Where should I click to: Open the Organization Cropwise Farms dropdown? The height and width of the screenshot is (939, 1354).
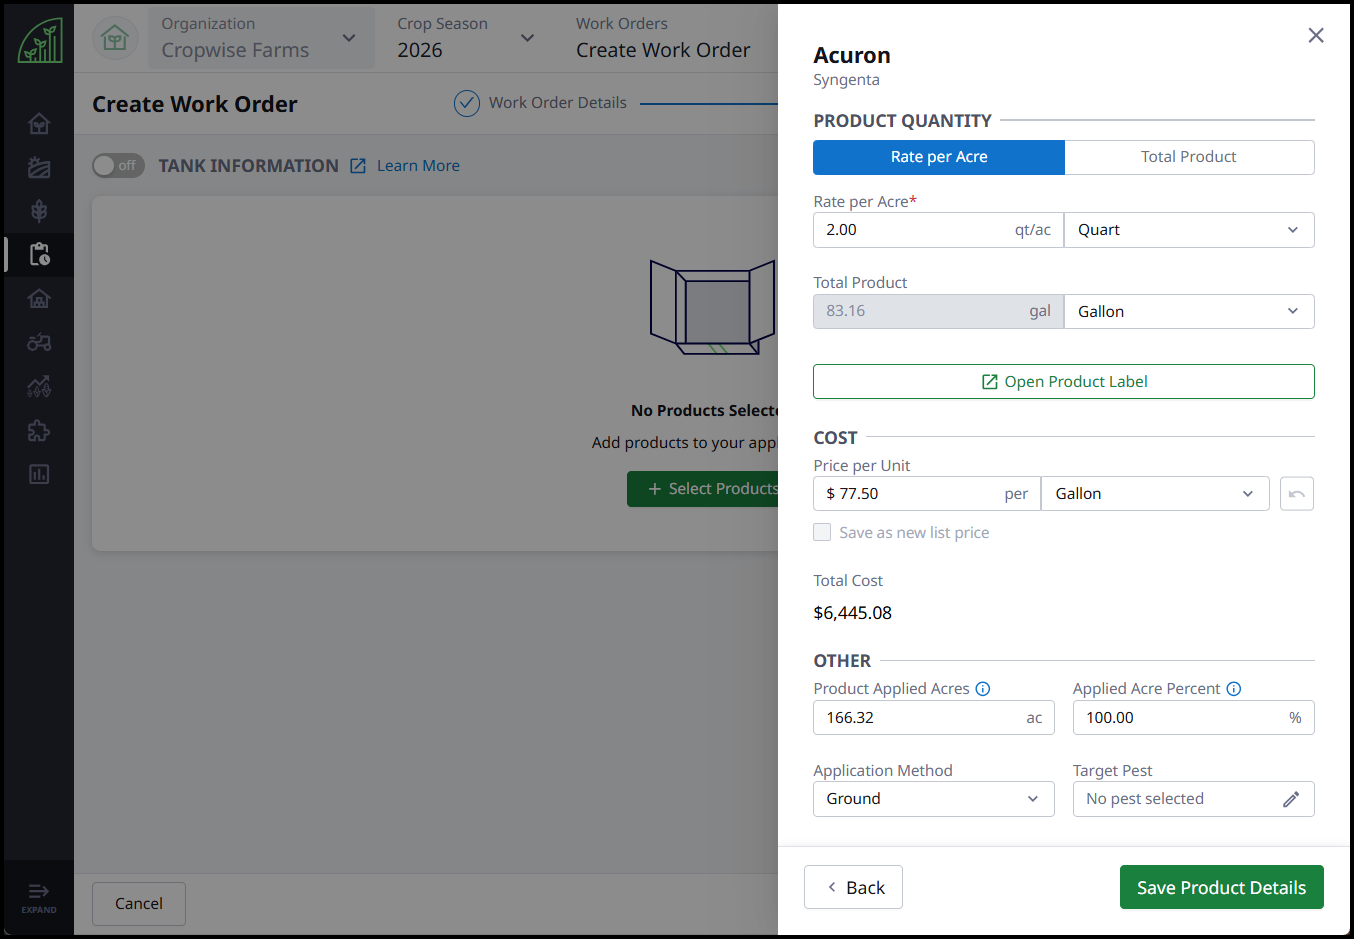point(261,39)
